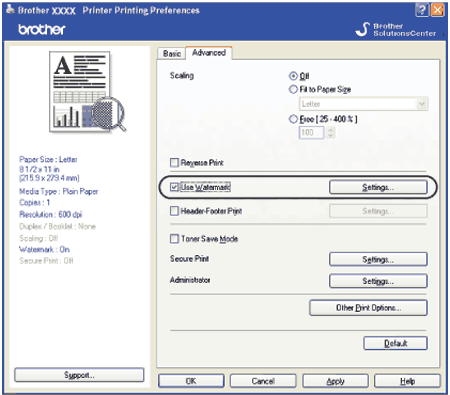Screen dimensions: 450x395
Task: Click Other Print Options button
Action: pyautogui.click(x=368, y=308)
